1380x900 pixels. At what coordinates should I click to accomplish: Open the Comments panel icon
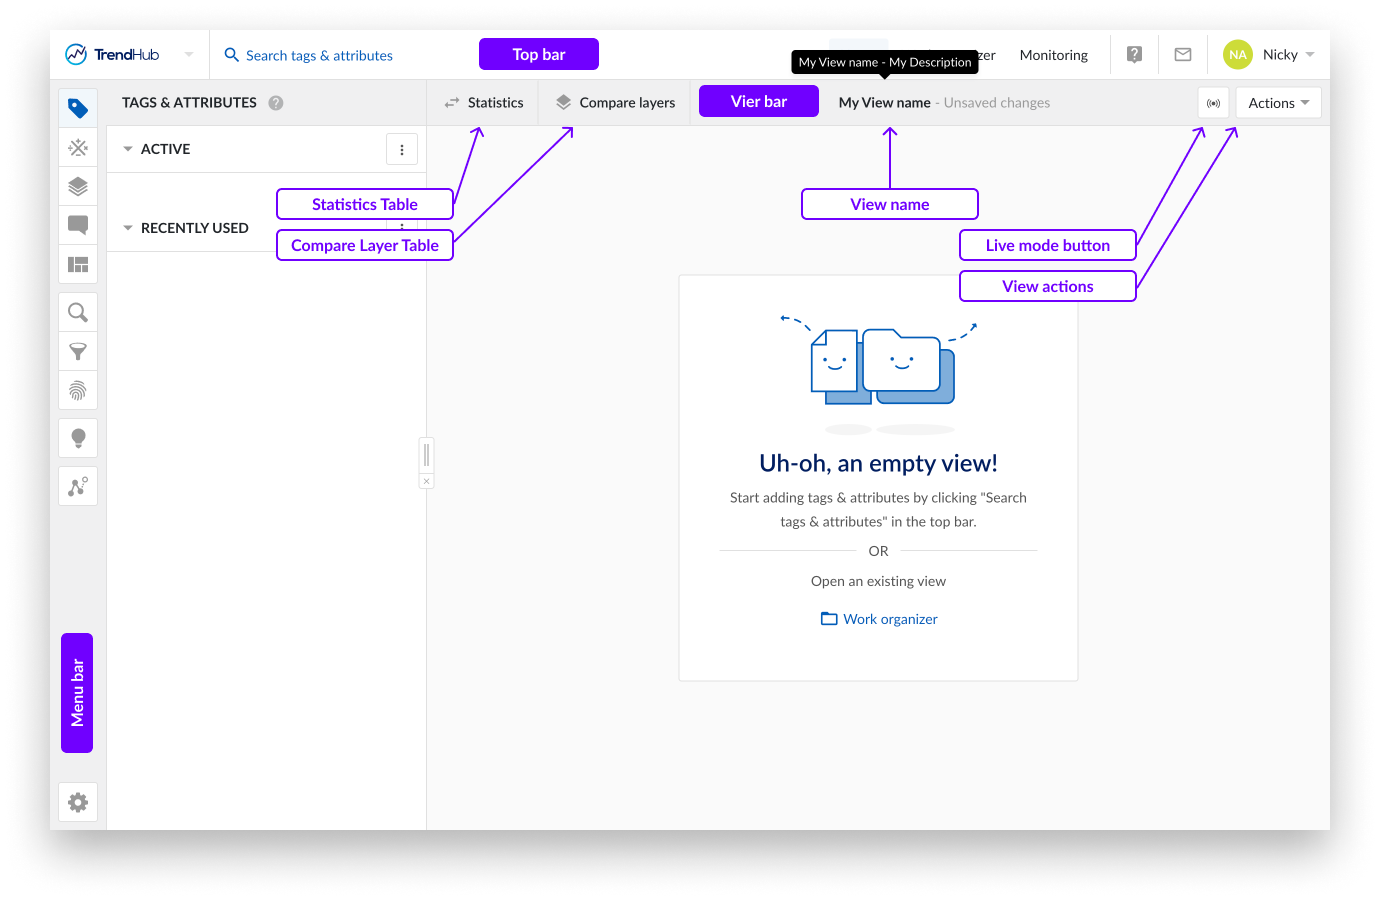78,225
